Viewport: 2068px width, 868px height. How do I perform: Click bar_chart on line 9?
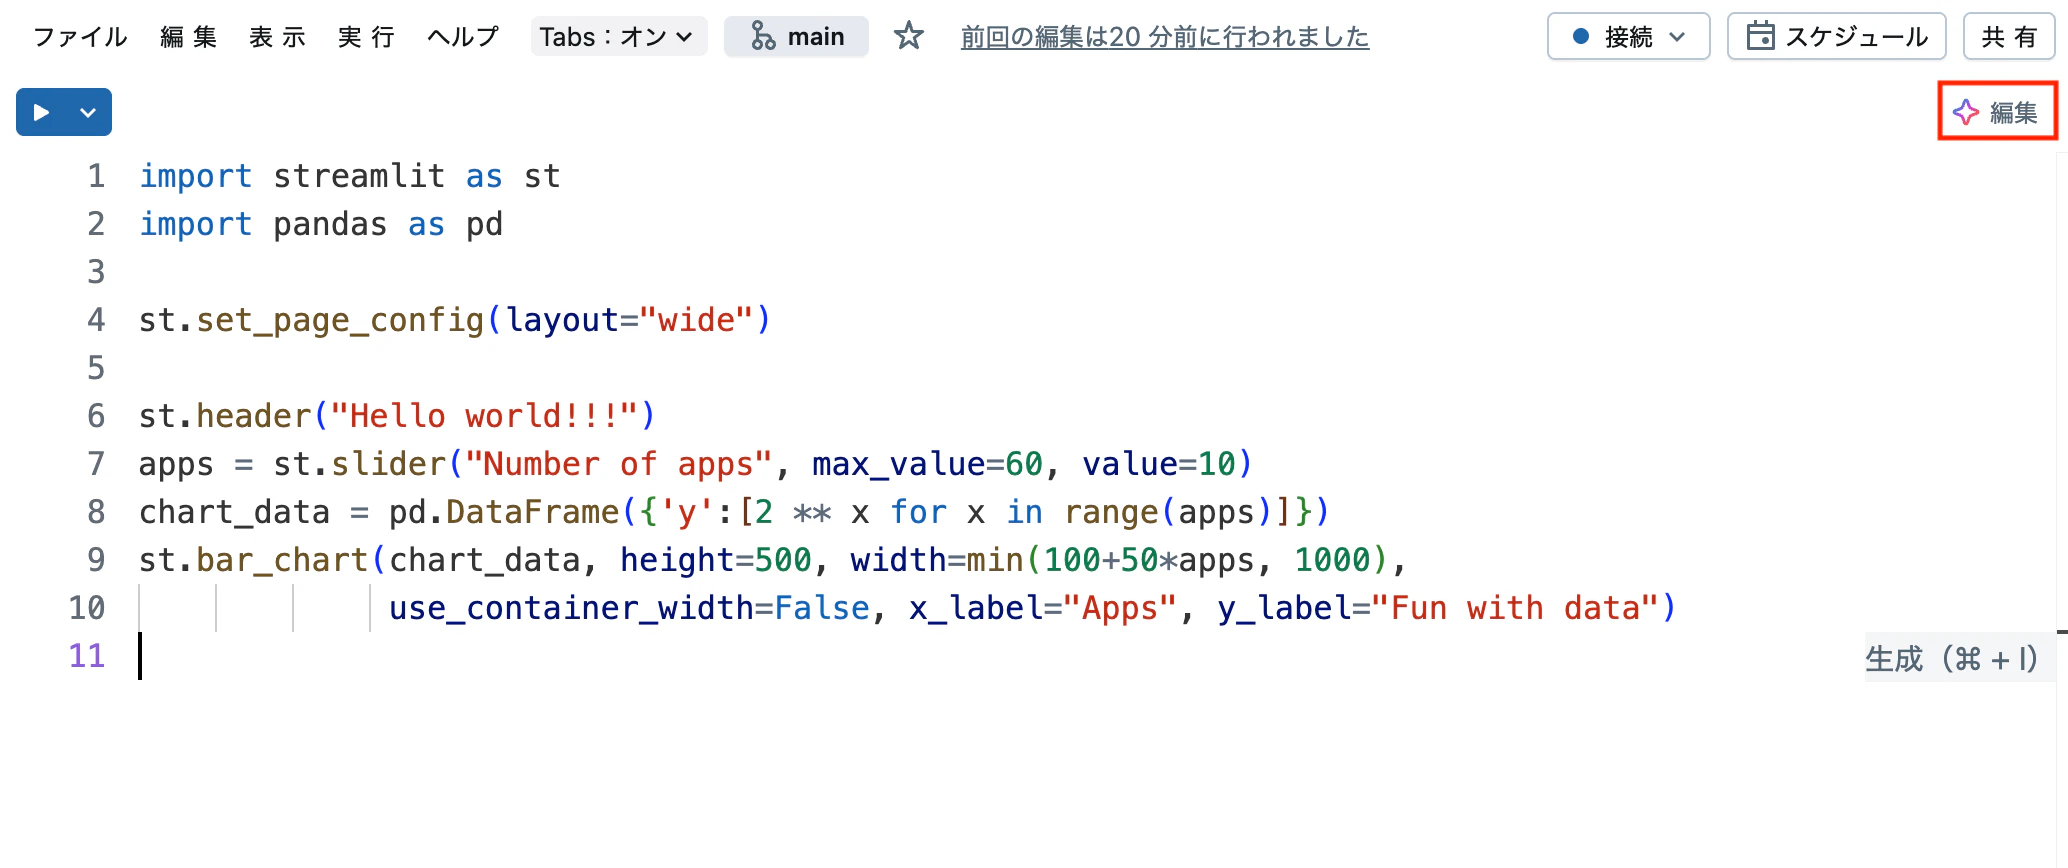pos(282,560)
